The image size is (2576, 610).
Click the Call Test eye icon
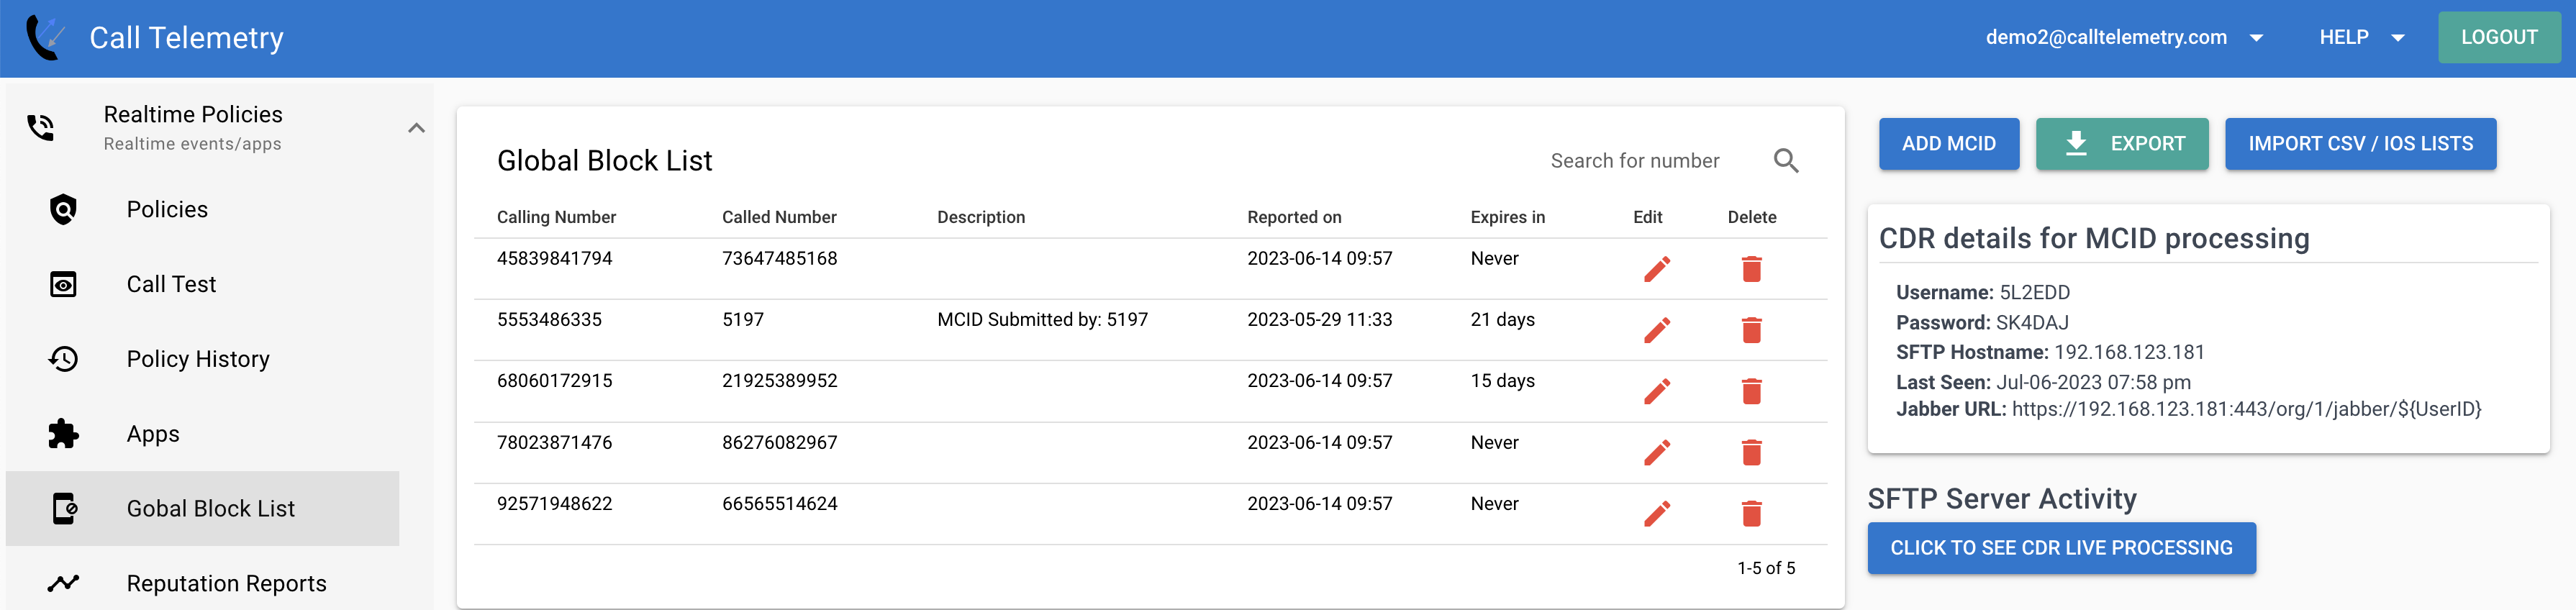63,284
